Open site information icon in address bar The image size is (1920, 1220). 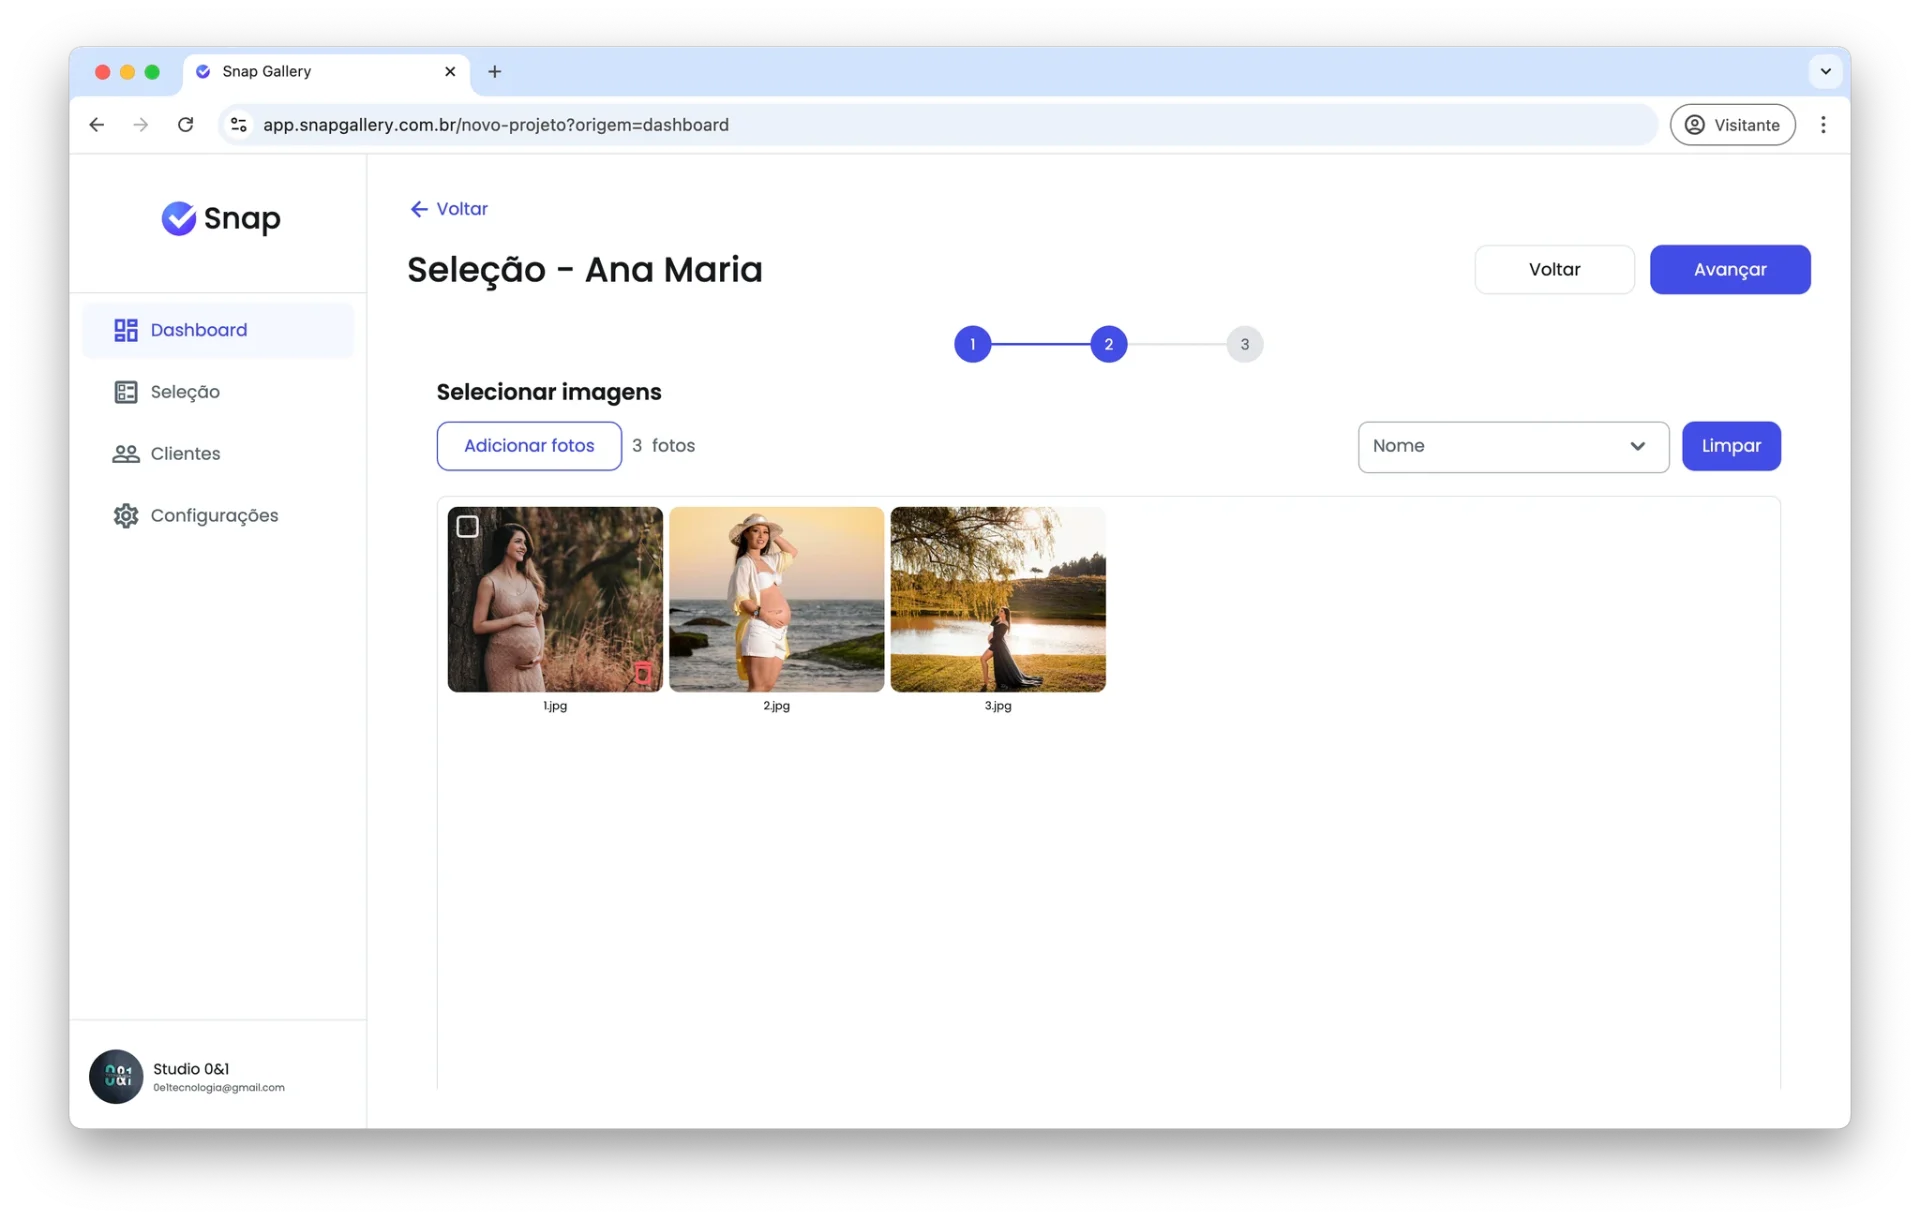coord(239,125)
